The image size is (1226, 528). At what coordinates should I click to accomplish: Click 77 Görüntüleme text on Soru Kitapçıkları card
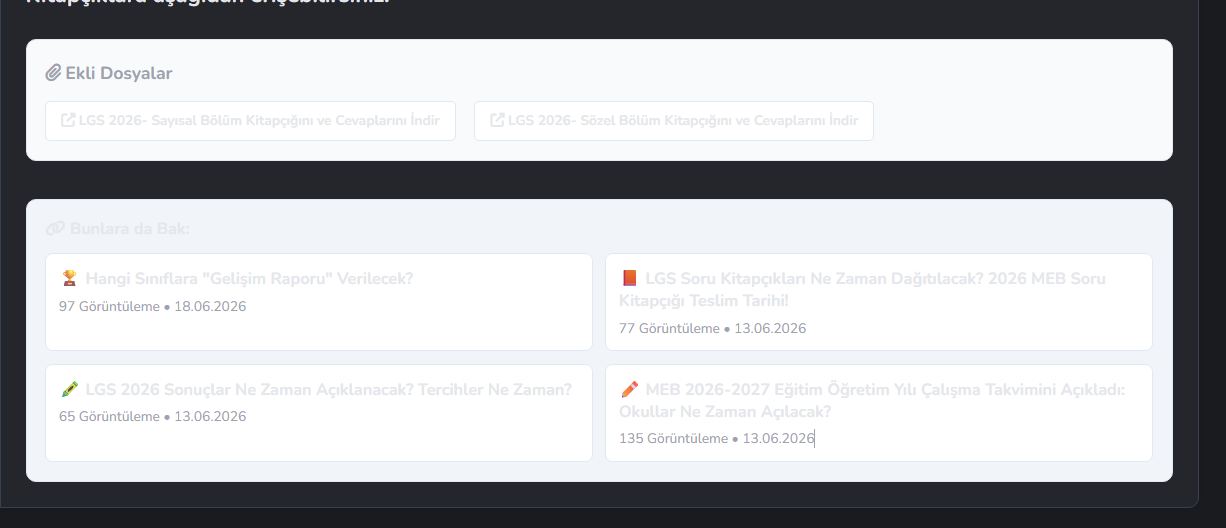coord(669,328)
